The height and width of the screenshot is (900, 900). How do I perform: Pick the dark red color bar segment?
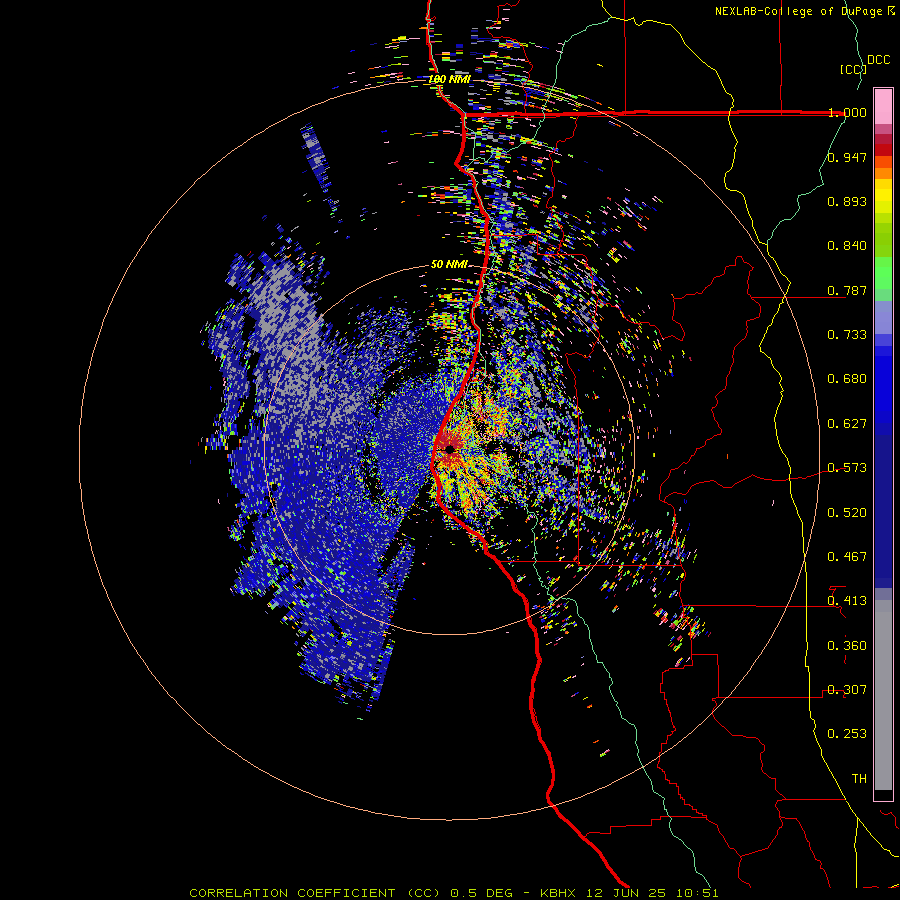pyautogui.click(x=883, y=150)
